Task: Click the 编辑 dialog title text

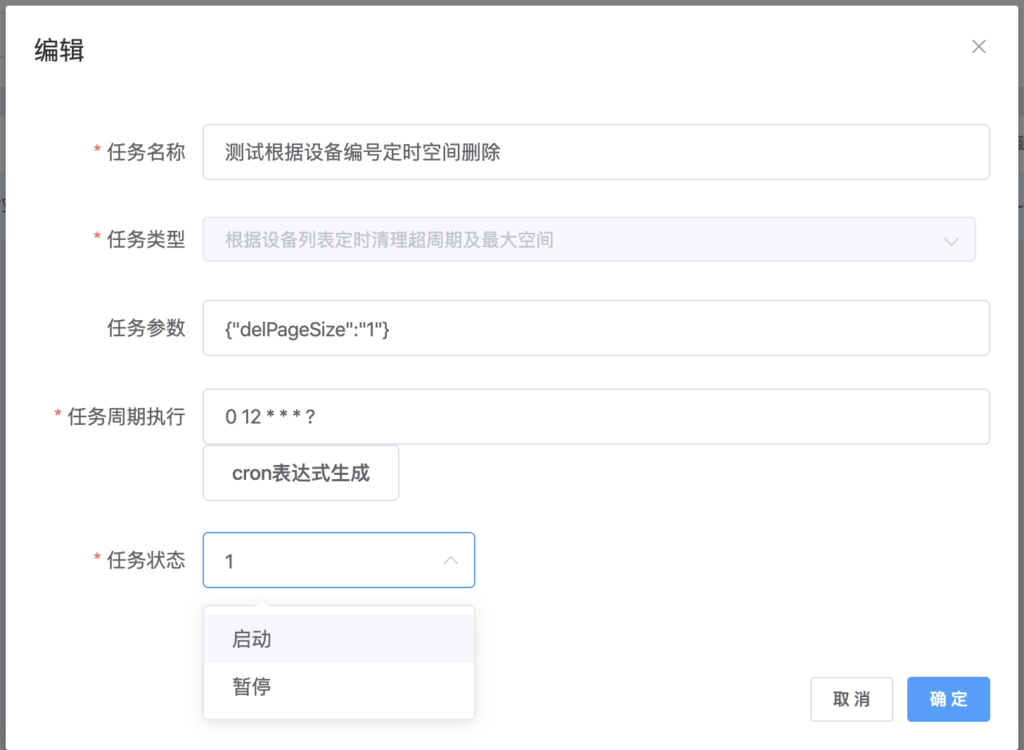Action: pyautogui.click(x=59, y=50)
